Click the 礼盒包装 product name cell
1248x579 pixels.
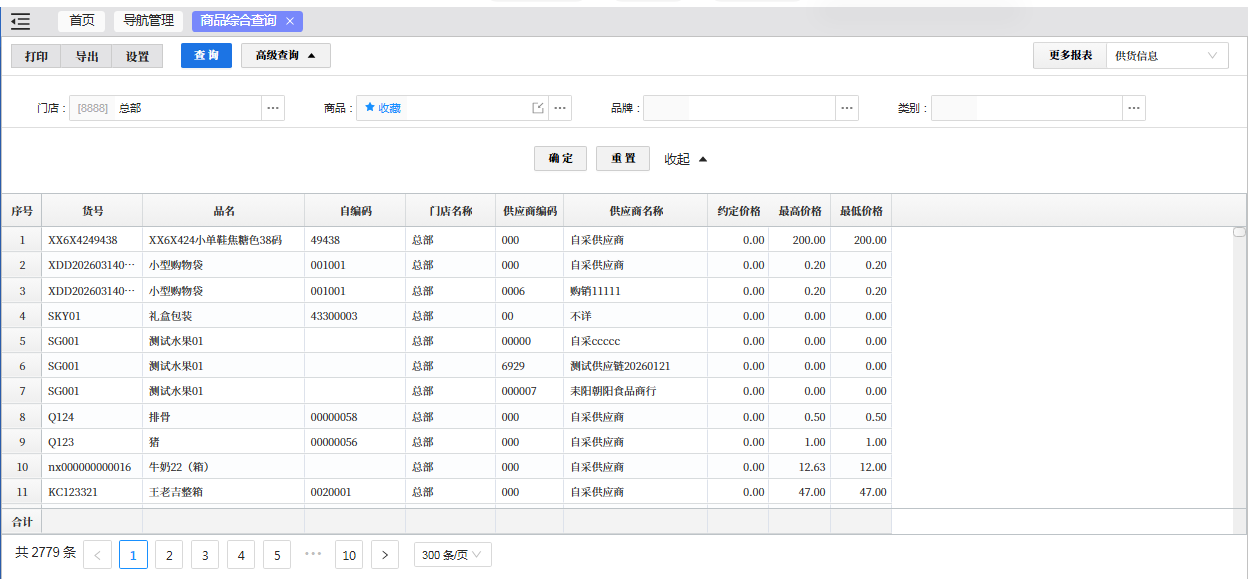(224, 316)
